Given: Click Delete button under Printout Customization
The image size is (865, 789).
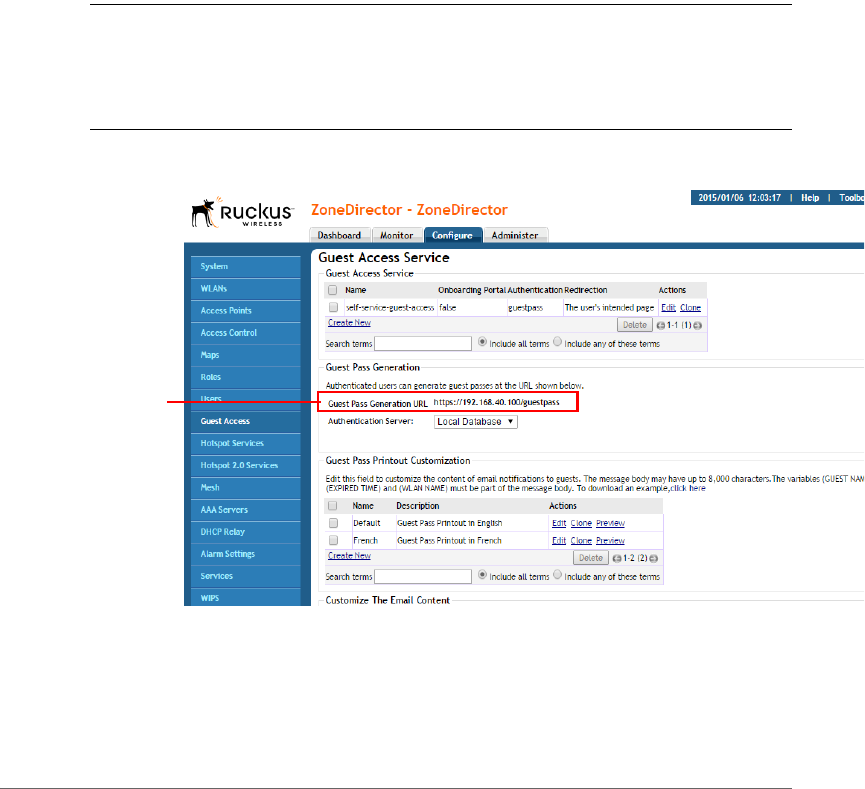Looking at the screenshot, I should [x=590, y=558].
